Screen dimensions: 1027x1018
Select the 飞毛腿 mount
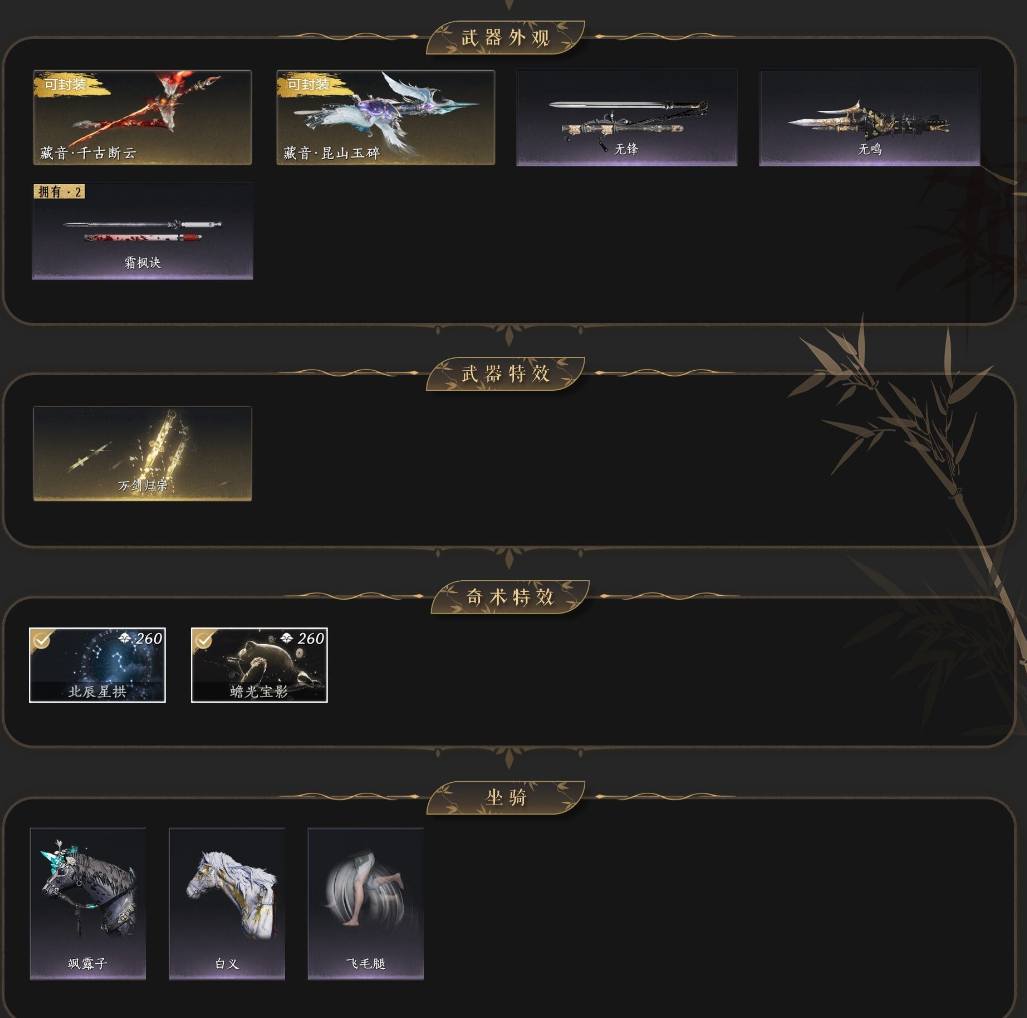pyautogui.click(x=365, y=903)
